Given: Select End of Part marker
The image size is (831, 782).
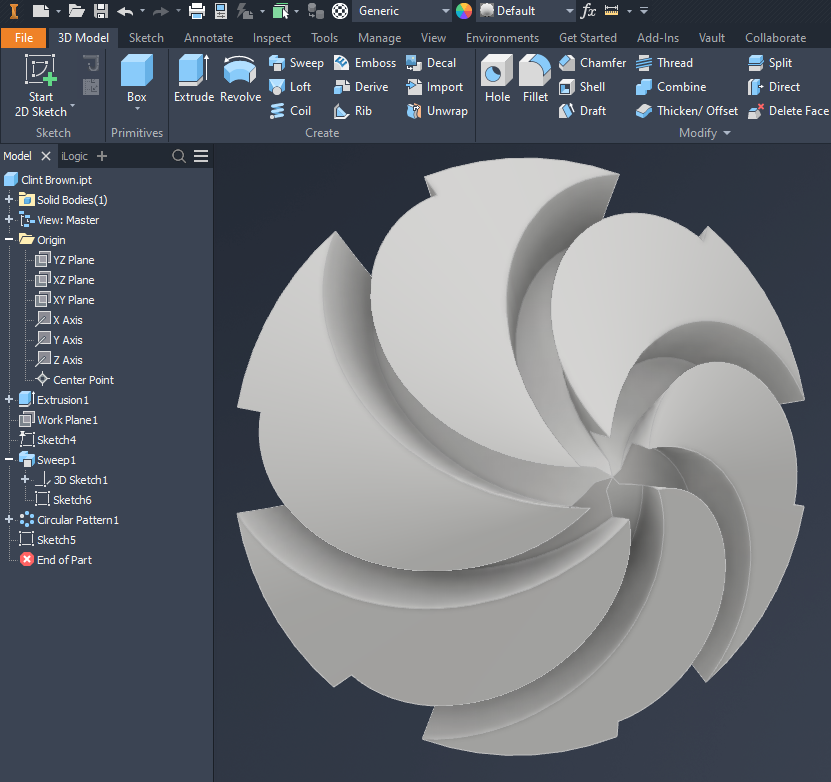Looking at the screenshot, I should point(64,560).
